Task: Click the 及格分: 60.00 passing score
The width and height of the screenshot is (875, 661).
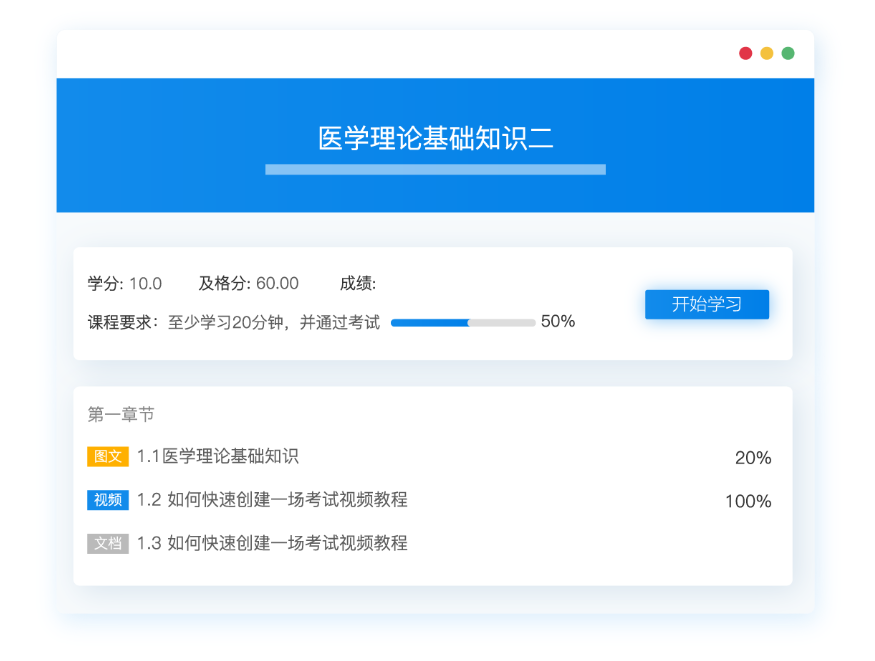Action: [x=248, y=283]
